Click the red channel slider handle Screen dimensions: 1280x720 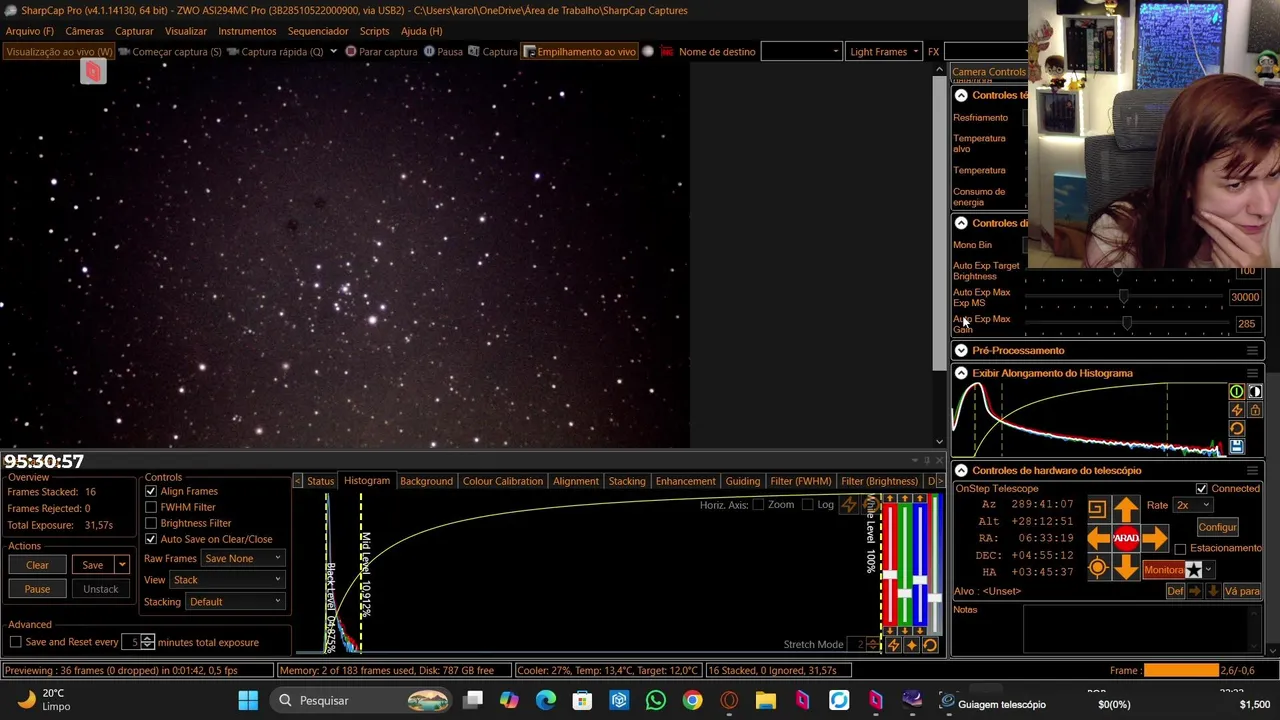click(890, 574)
